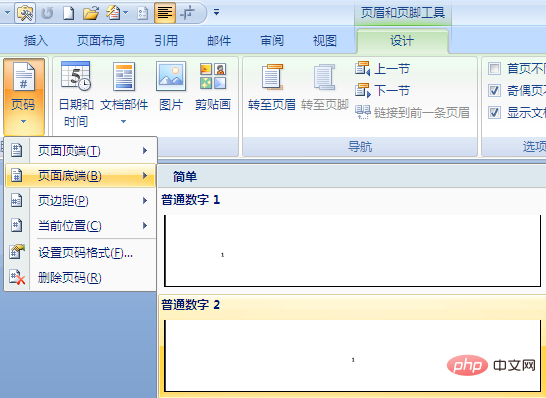Click the dropdown arrow at far left of quick toolbar

point(7,13)
